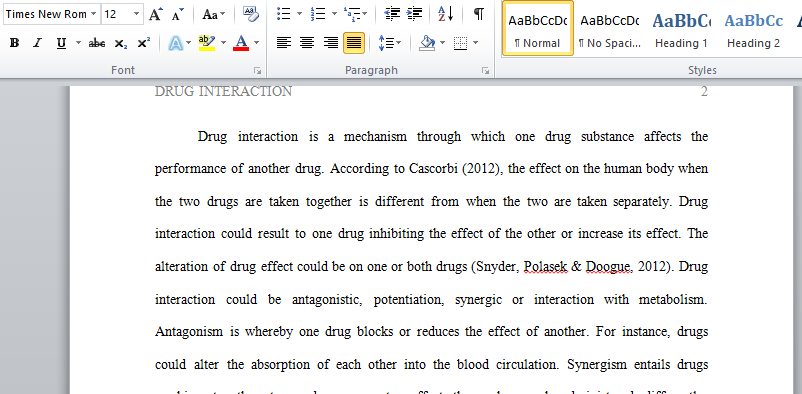Click the Numbering list icon
The image size is (802, 394).
(x=318, y=14)
